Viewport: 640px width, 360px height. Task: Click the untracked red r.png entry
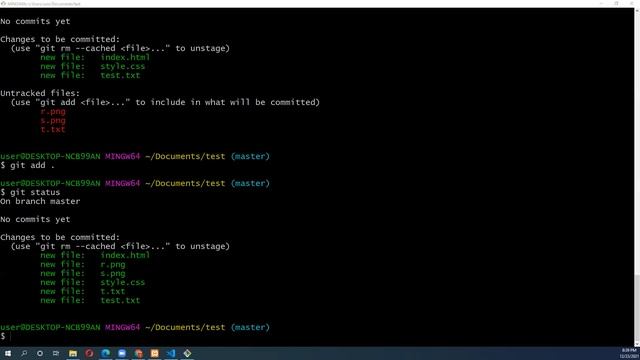[53, 111]
